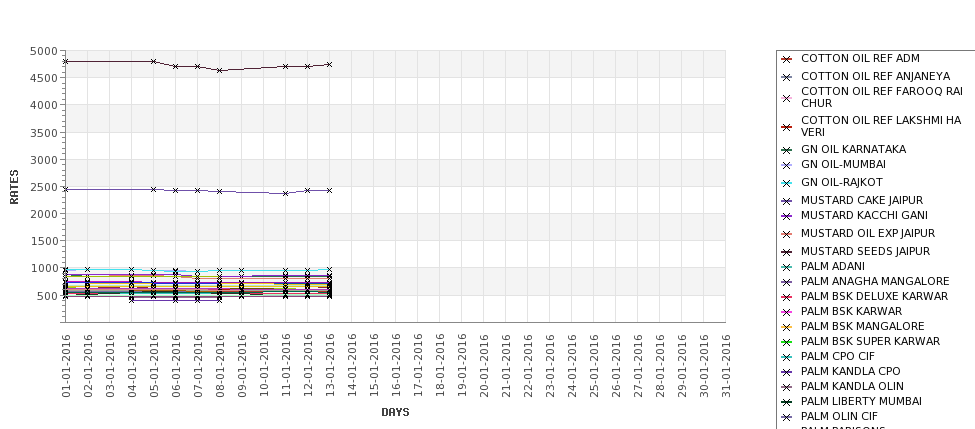The image size is (975, 429).
Task: Select PALM KANDLA CPO legend entry
Action: (x=851, y=371)
